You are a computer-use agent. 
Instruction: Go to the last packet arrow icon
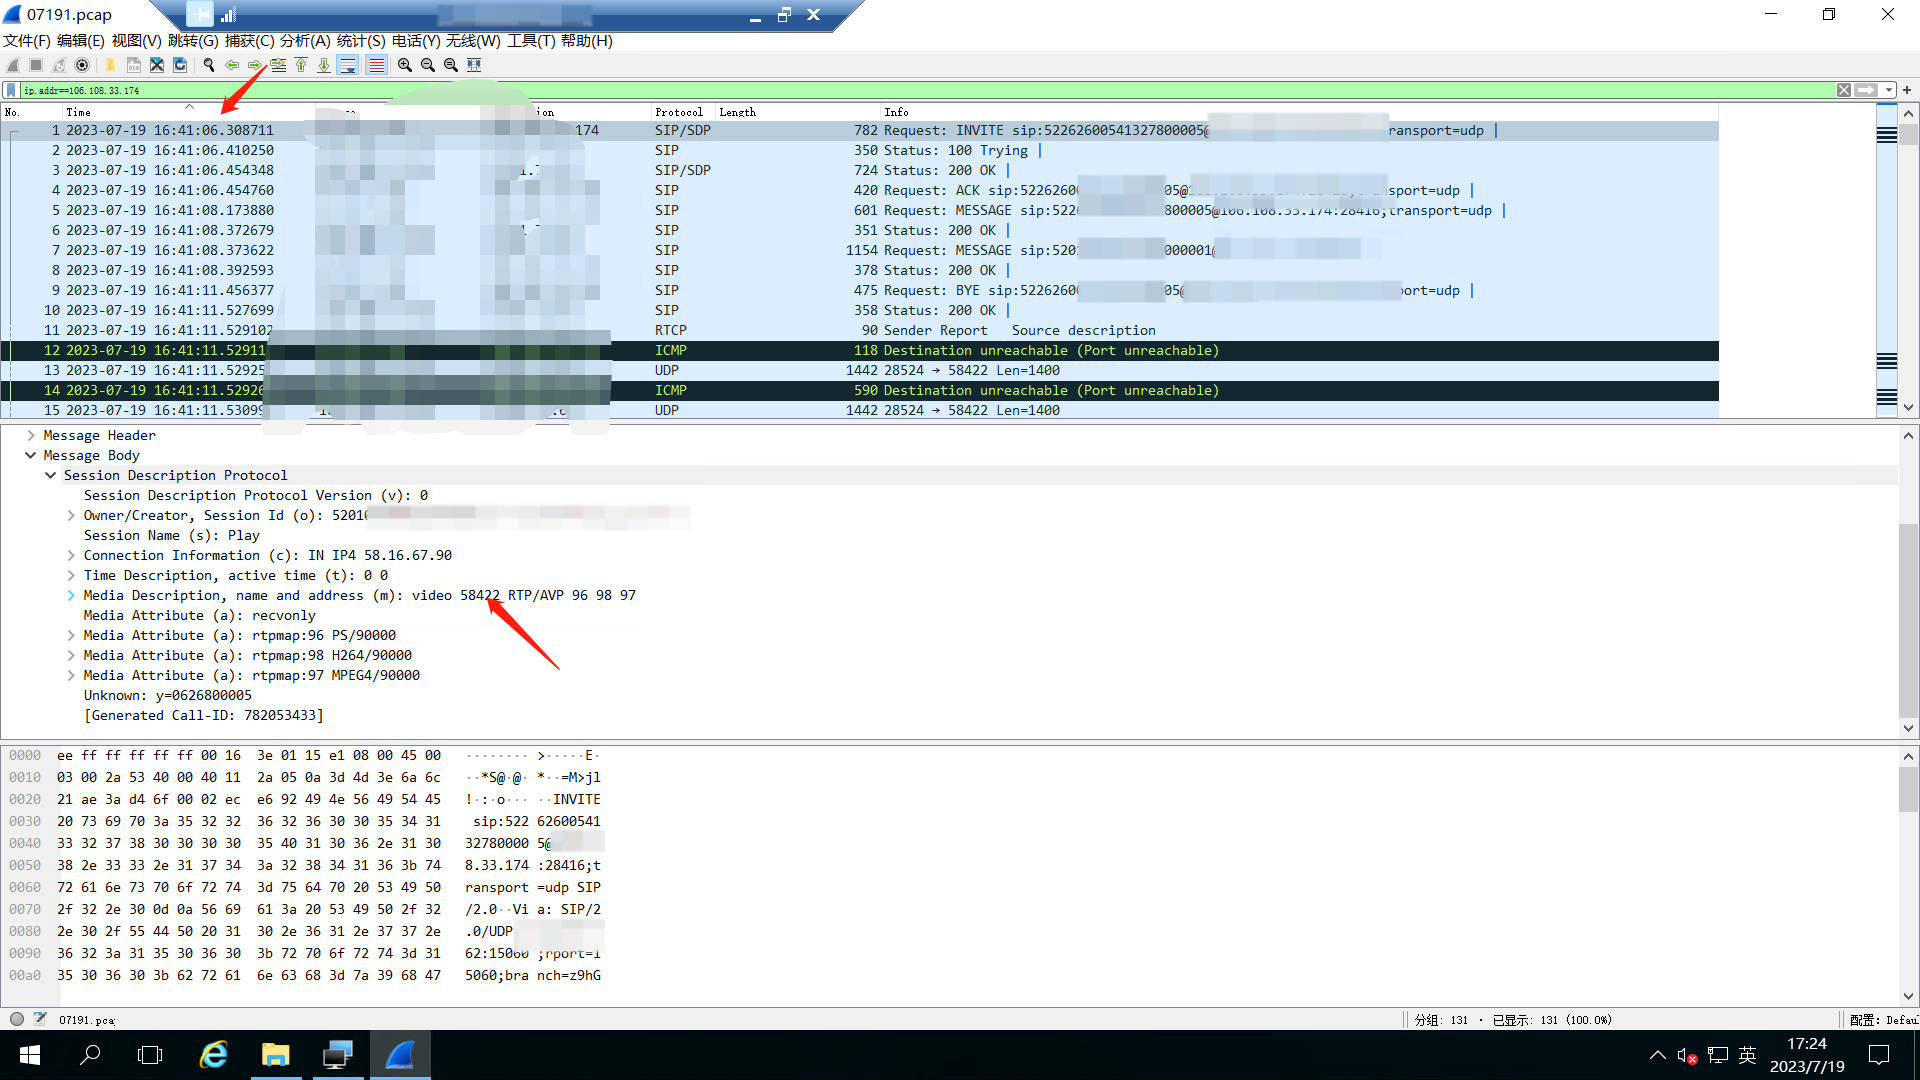pyautogui.click(x=324, y=65)
